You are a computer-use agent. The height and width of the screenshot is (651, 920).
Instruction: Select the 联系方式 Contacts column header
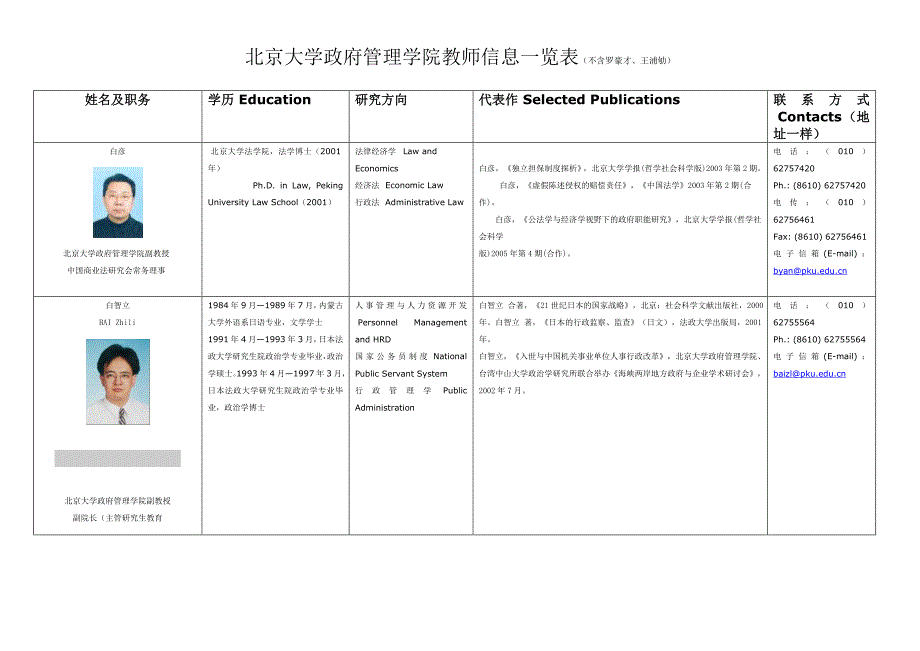[821, 116]
